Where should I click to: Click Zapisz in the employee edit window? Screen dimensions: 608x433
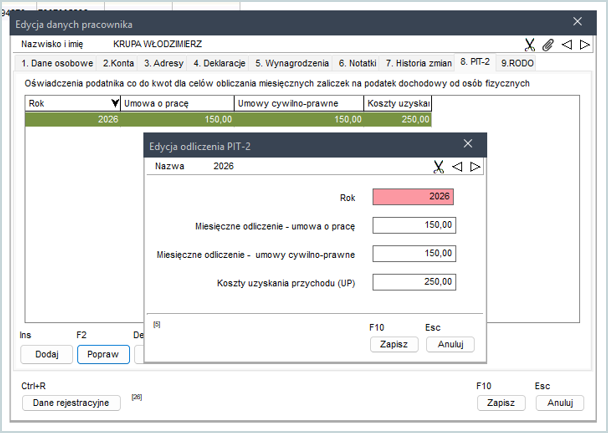(501, 403)
